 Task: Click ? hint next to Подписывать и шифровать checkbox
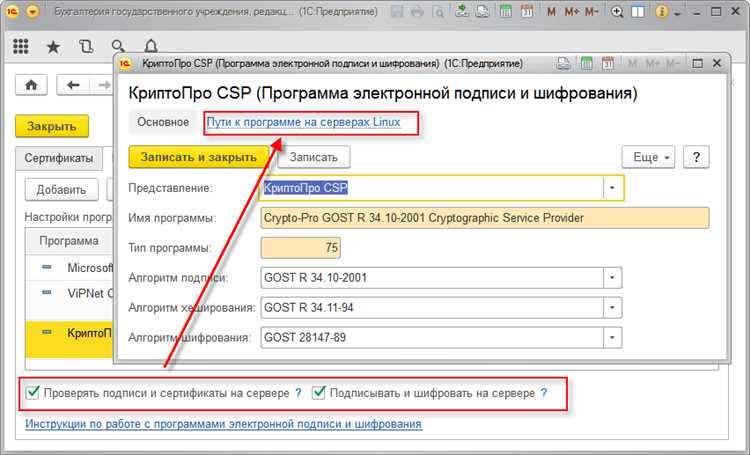tap(543, 393)
